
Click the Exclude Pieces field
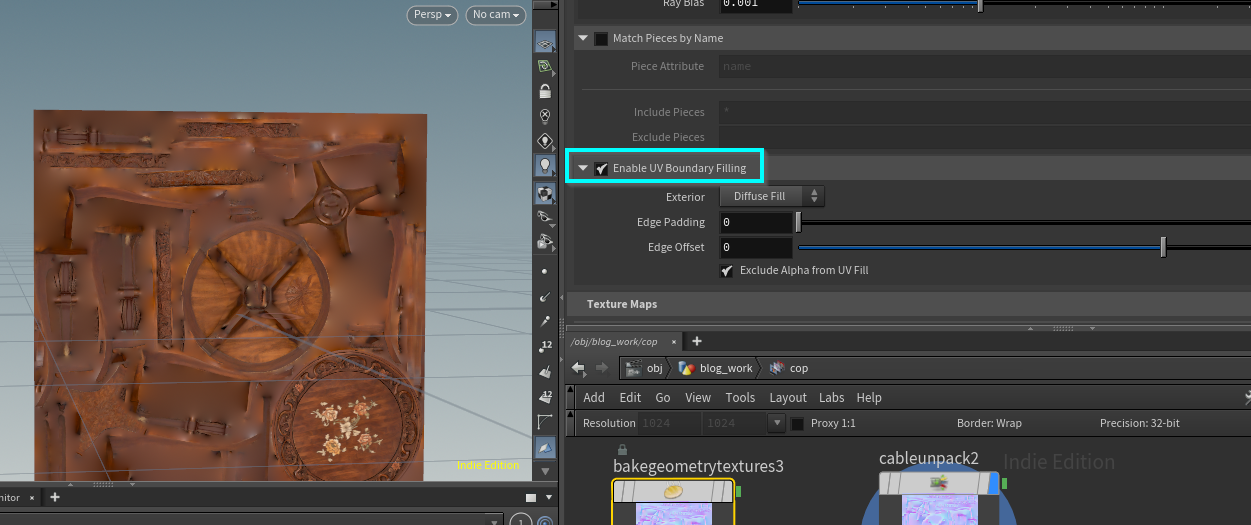(984, 137)
